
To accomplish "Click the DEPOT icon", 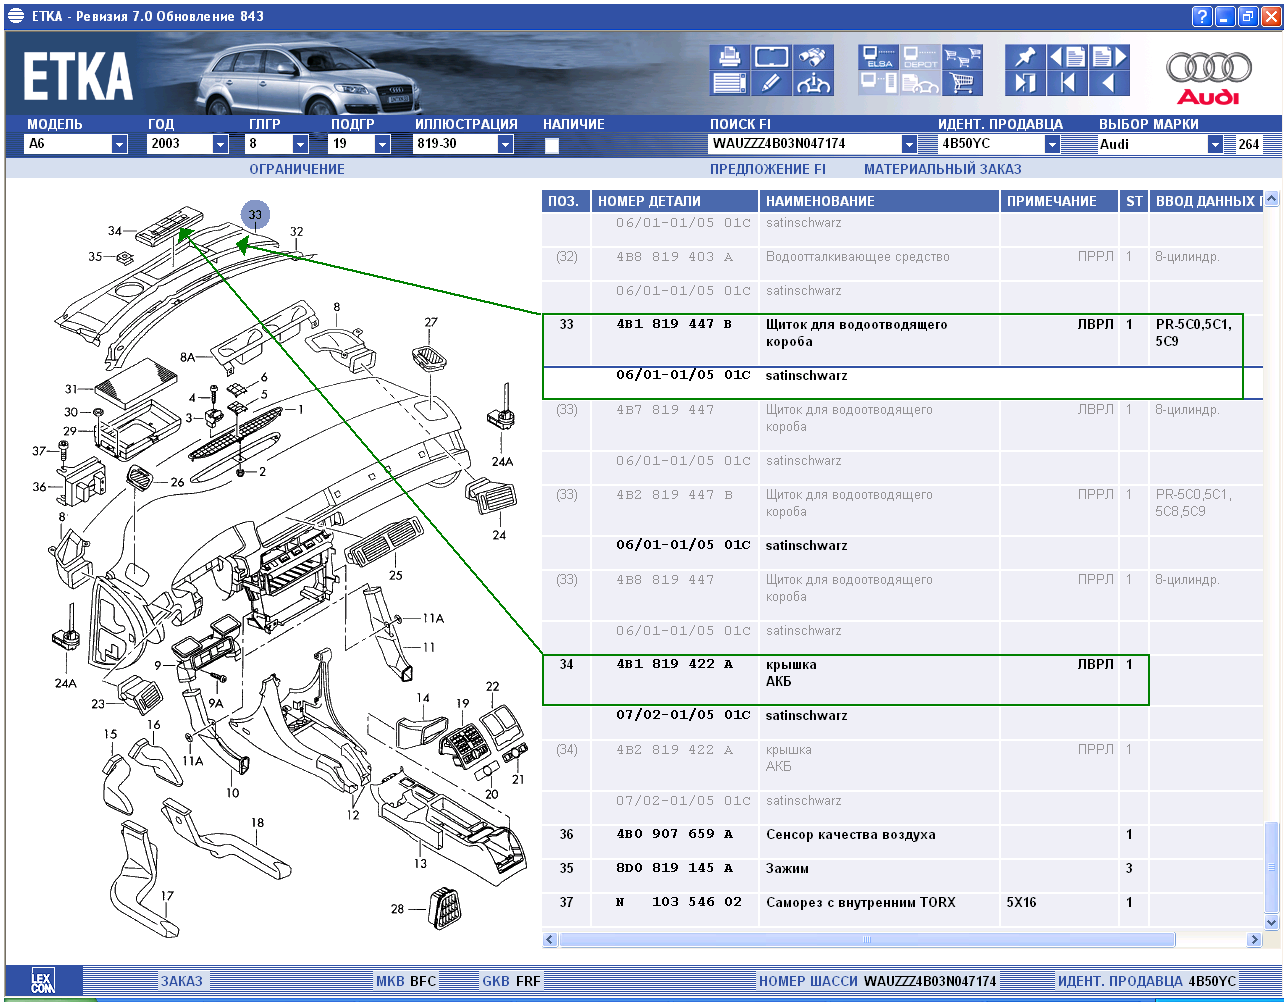I will click(x=921, y=57).
